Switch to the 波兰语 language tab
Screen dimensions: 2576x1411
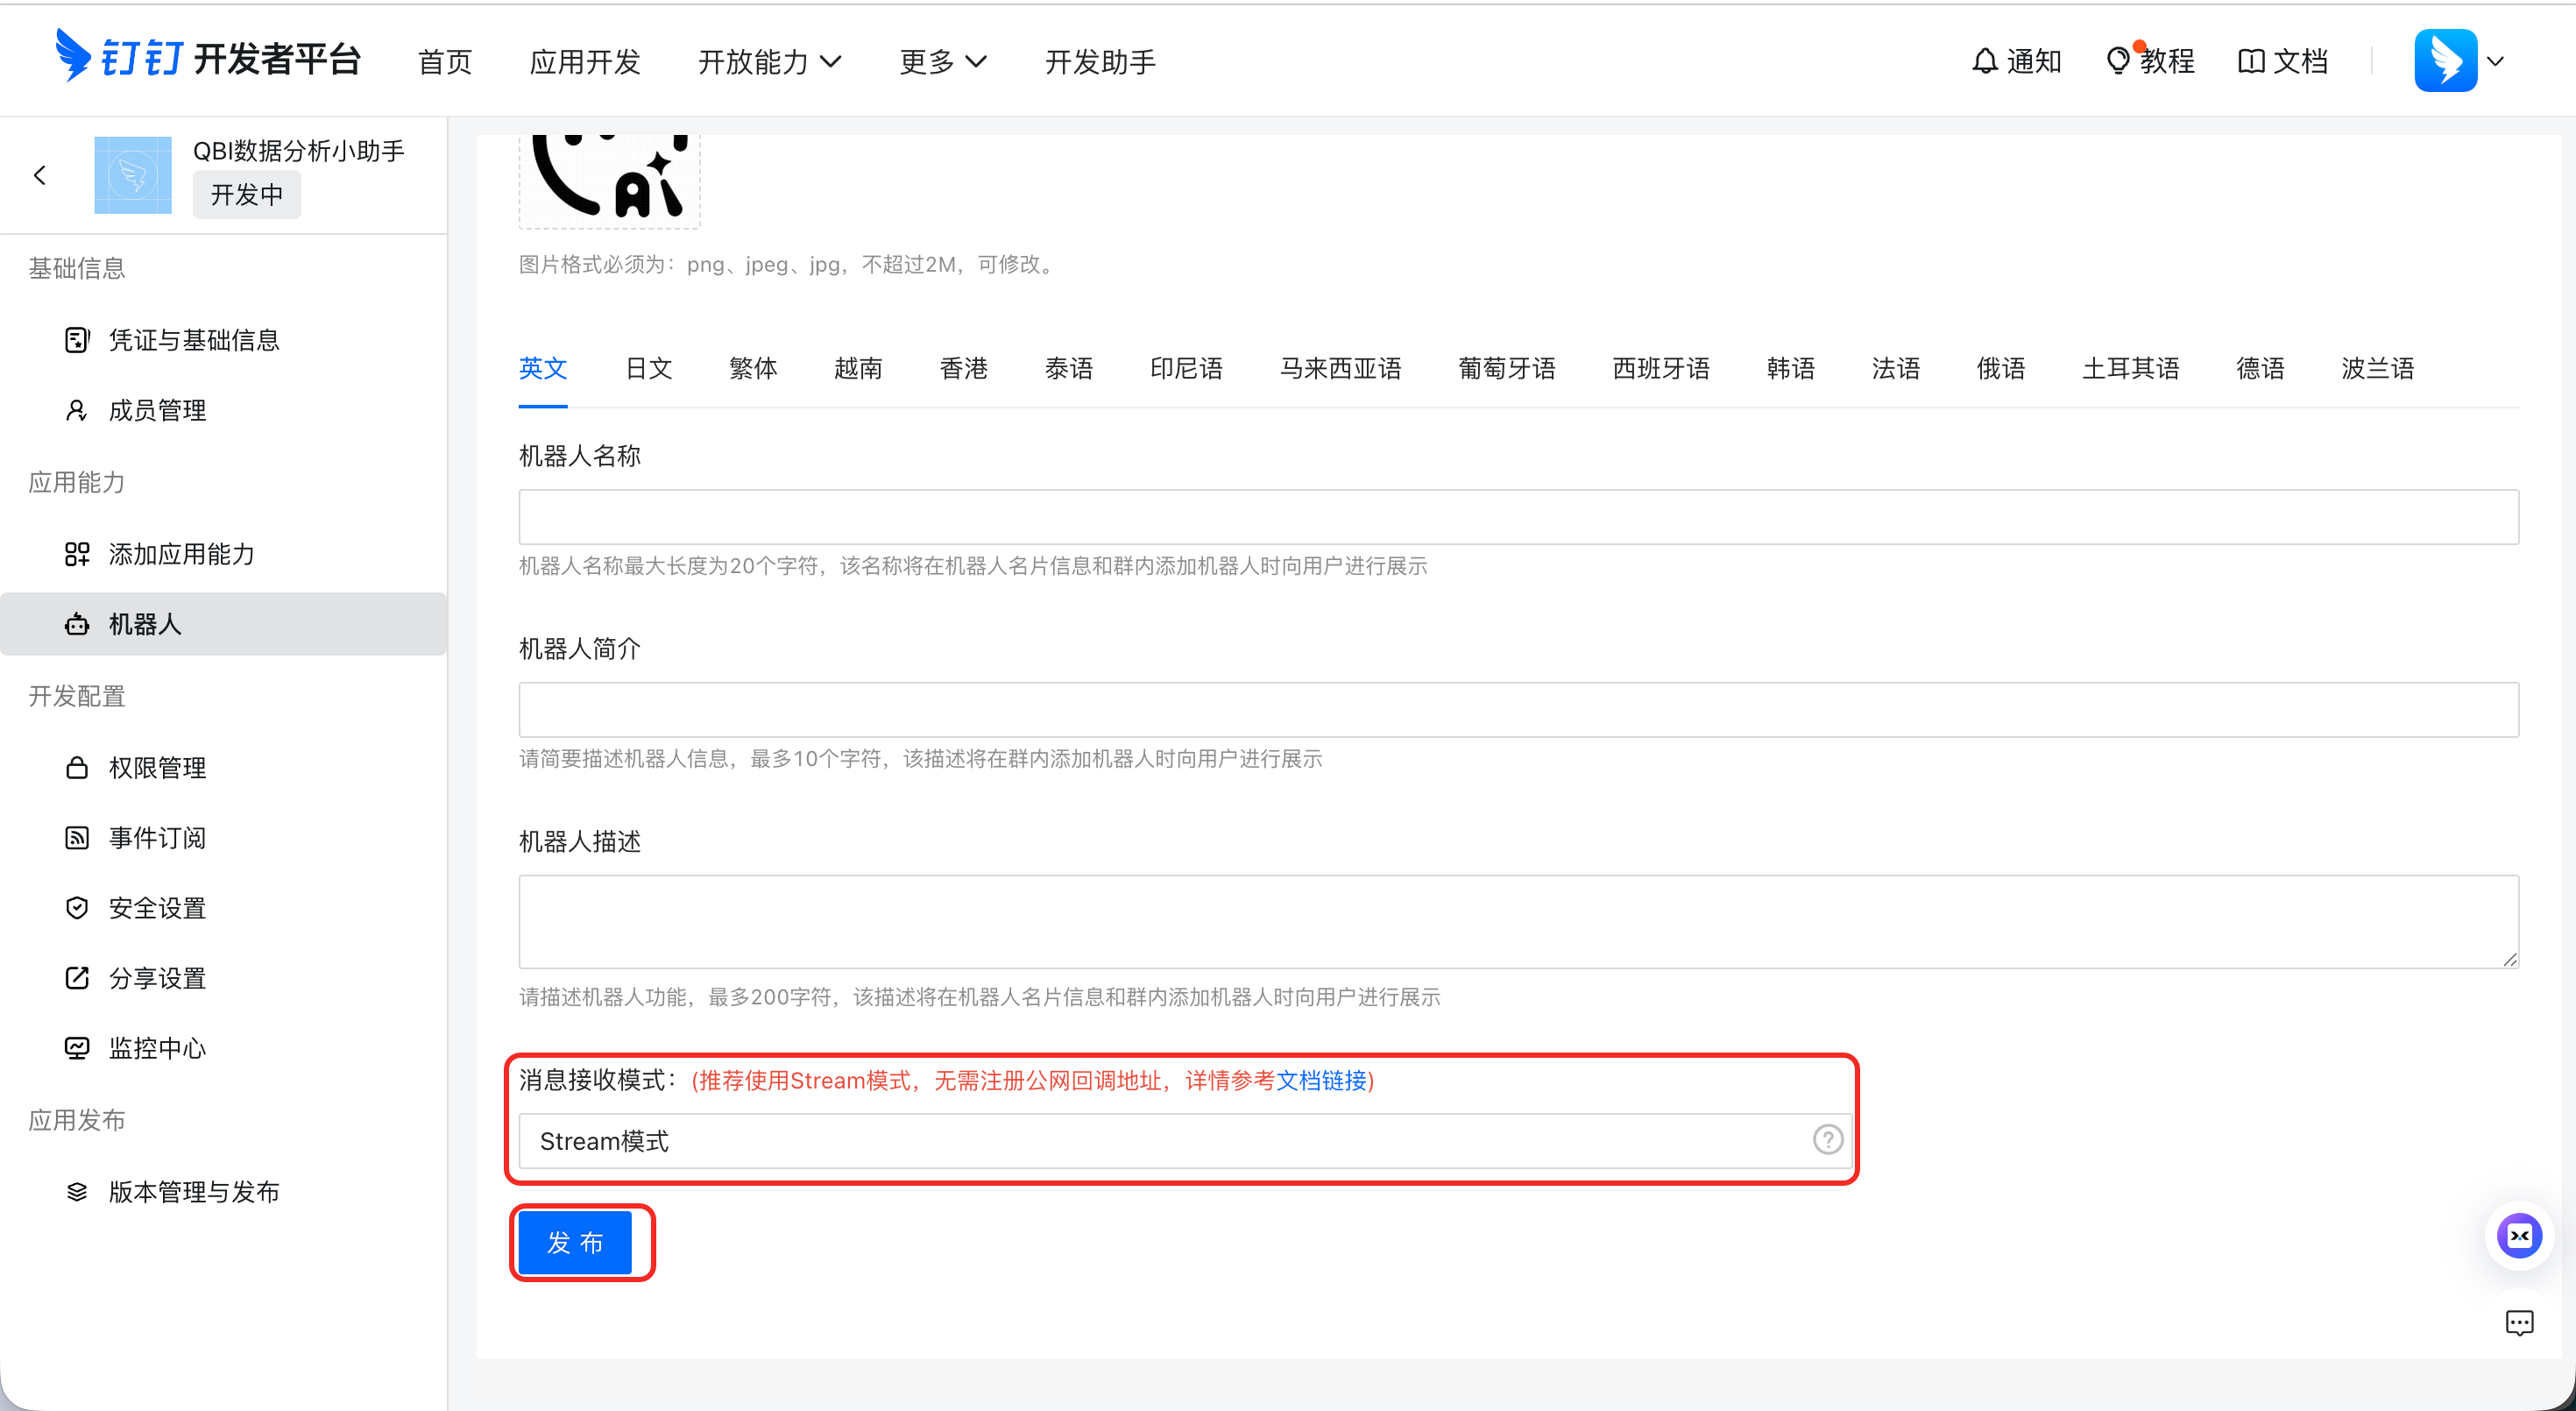(x=2378, y=369)
